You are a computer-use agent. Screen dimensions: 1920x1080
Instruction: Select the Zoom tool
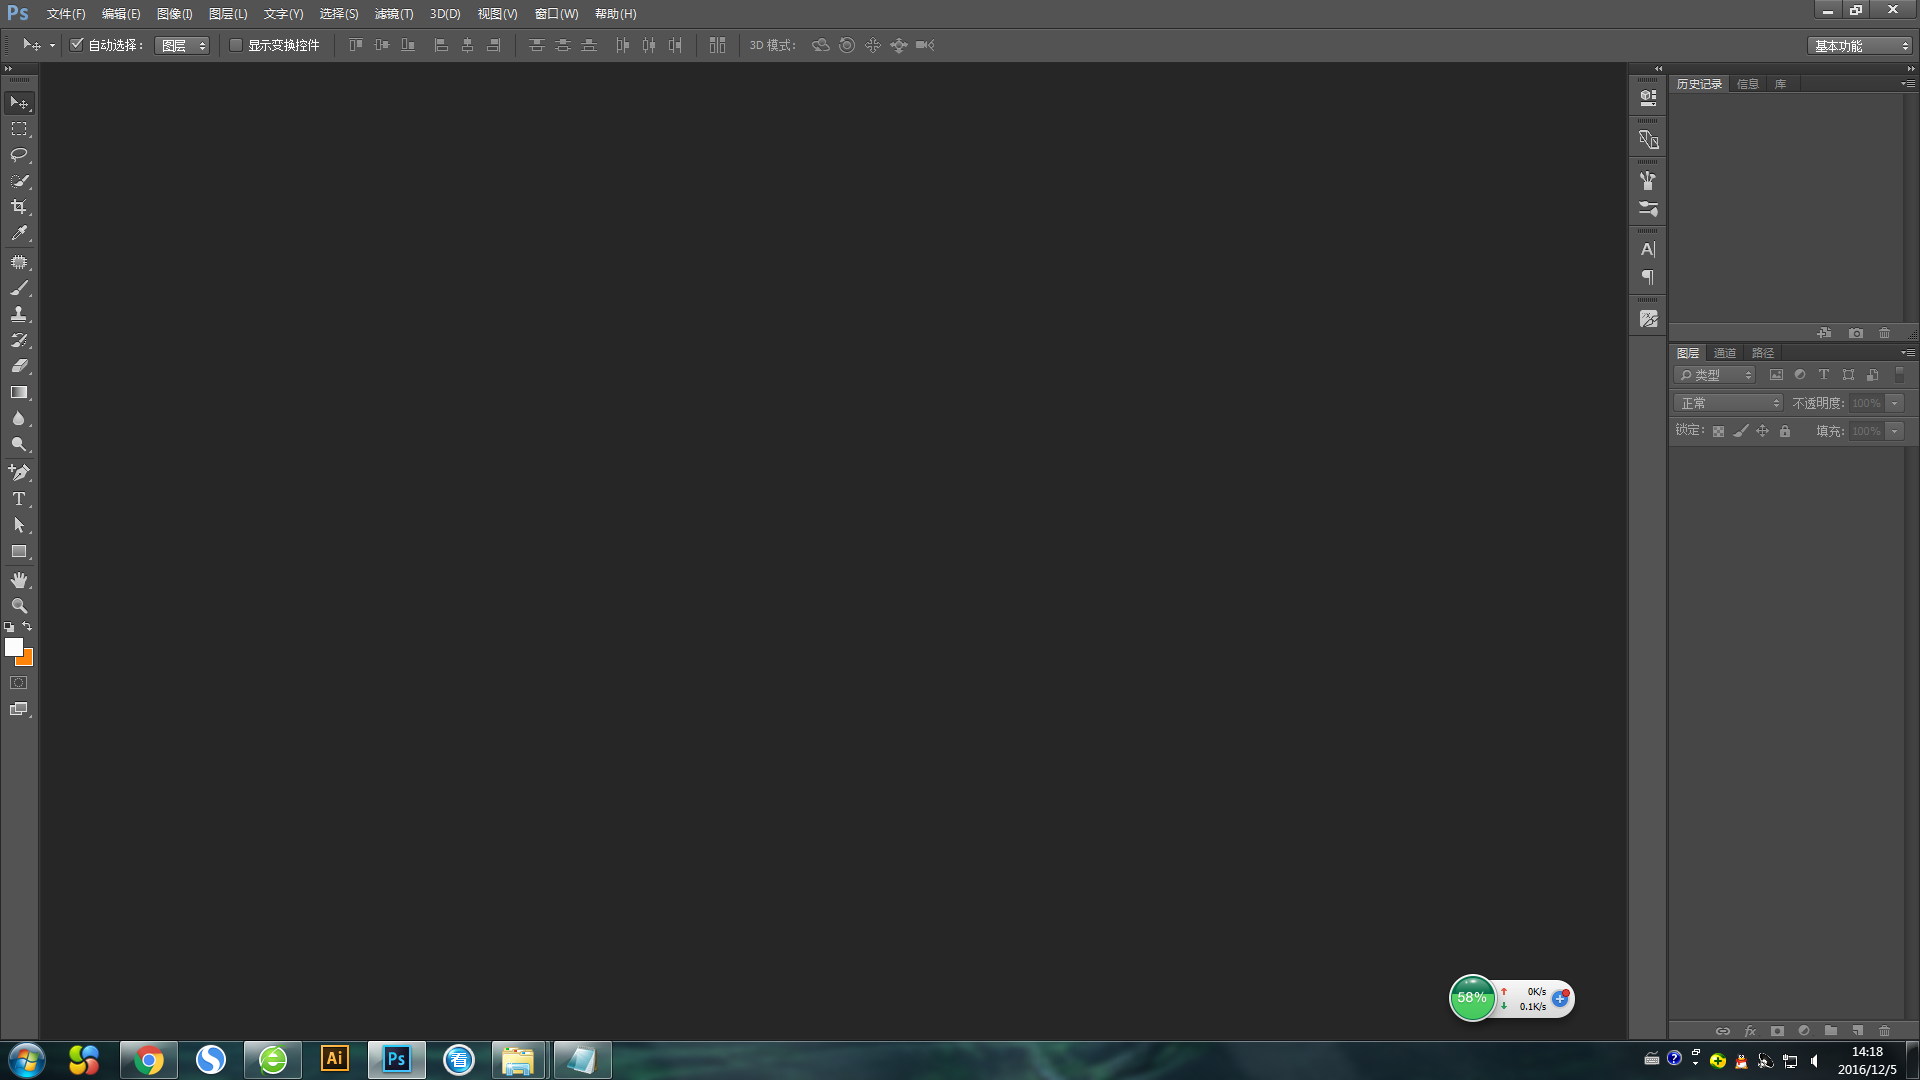pos(19,606)
